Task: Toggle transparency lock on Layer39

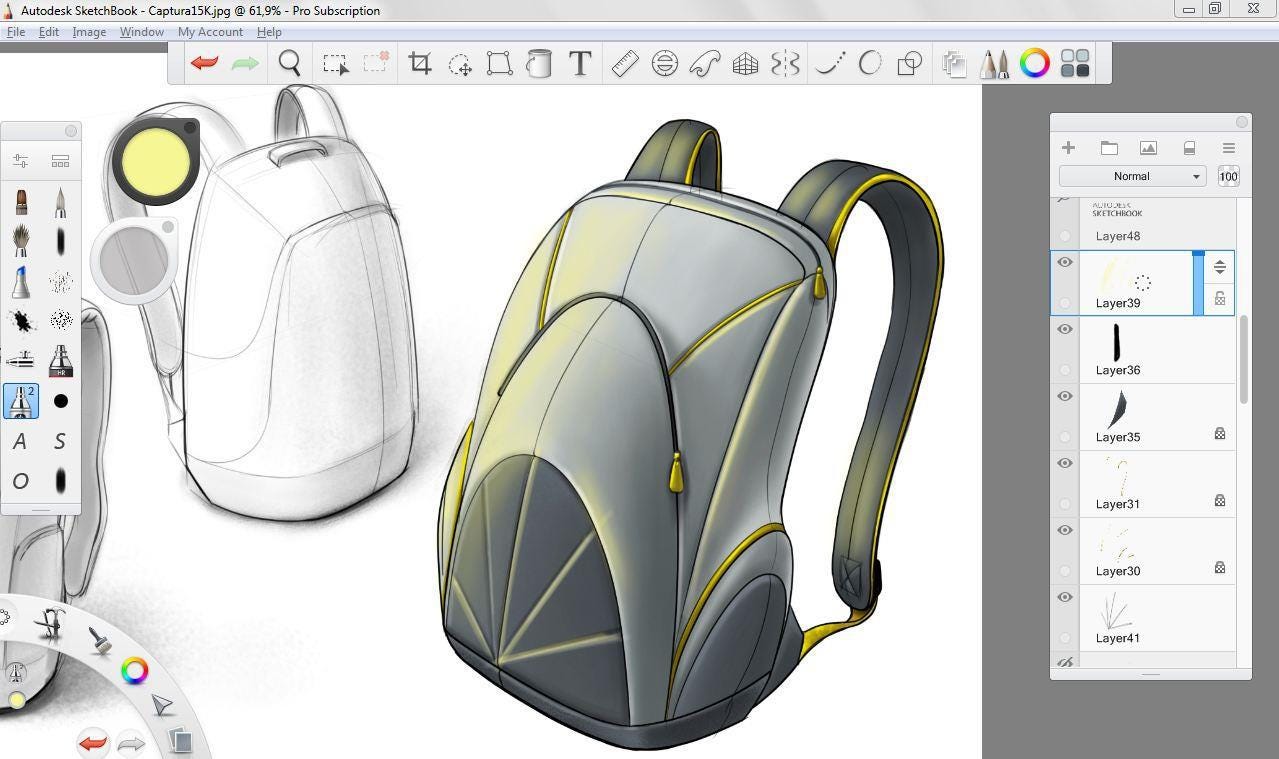Action: [x=1220, y=299]
